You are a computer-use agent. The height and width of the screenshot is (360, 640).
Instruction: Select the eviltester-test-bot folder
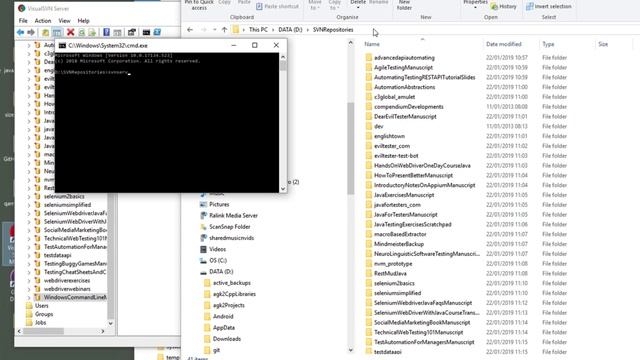coord(396,156)
